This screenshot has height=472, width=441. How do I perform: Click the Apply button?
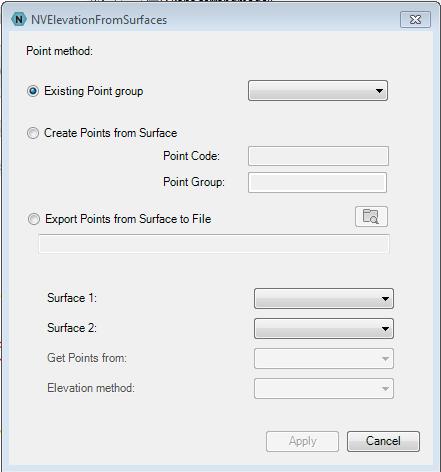pos(302,441)
